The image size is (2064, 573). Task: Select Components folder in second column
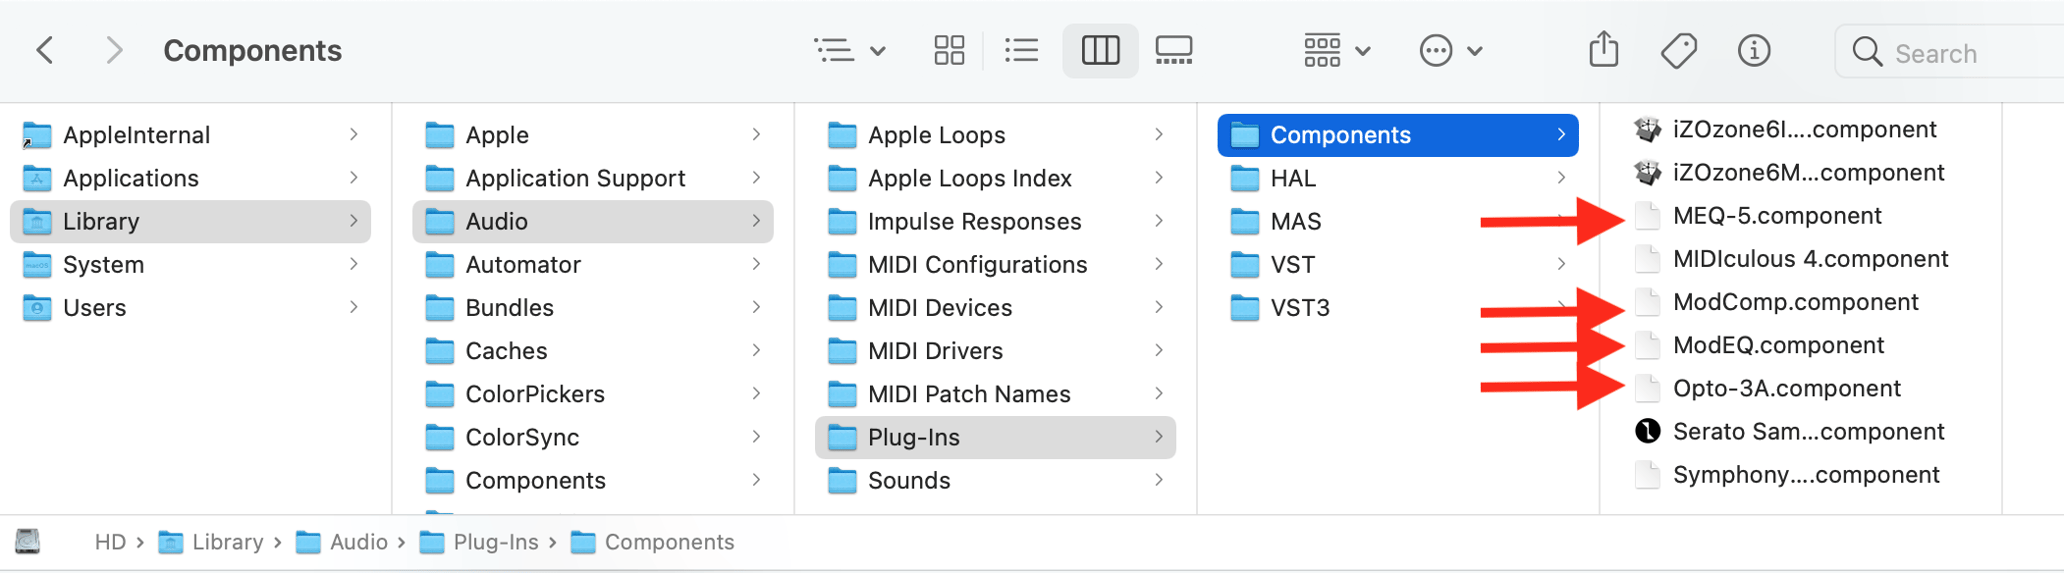tap(592, 480)
